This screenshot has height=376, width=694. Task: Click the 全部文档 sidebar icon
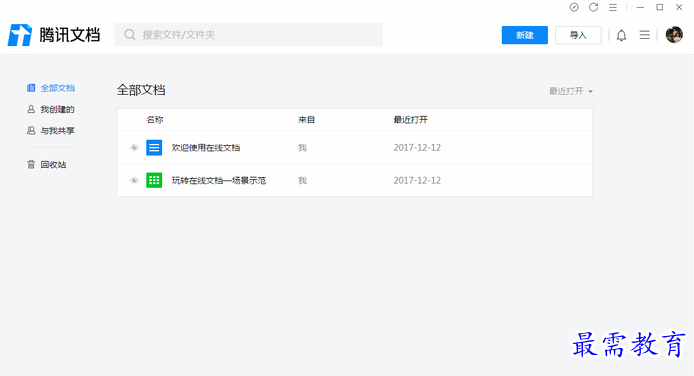[31, 88]
